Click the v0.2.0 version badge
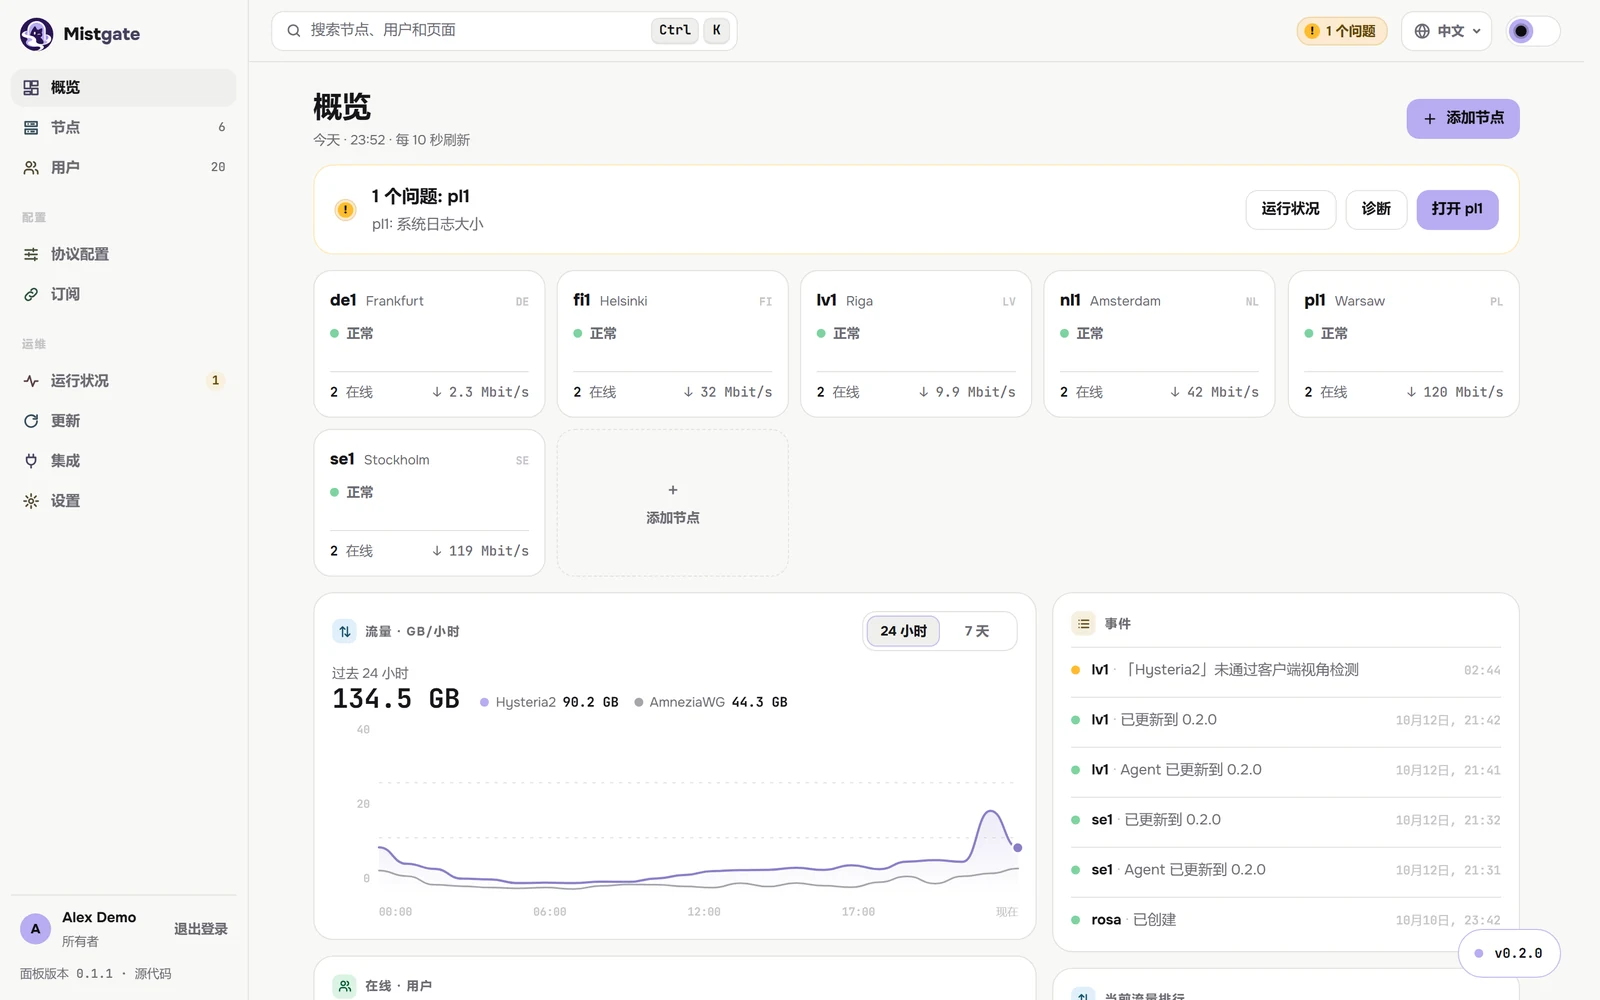The height and width of the screenshot is (1000, 1600). click(x=1509, y=954)
